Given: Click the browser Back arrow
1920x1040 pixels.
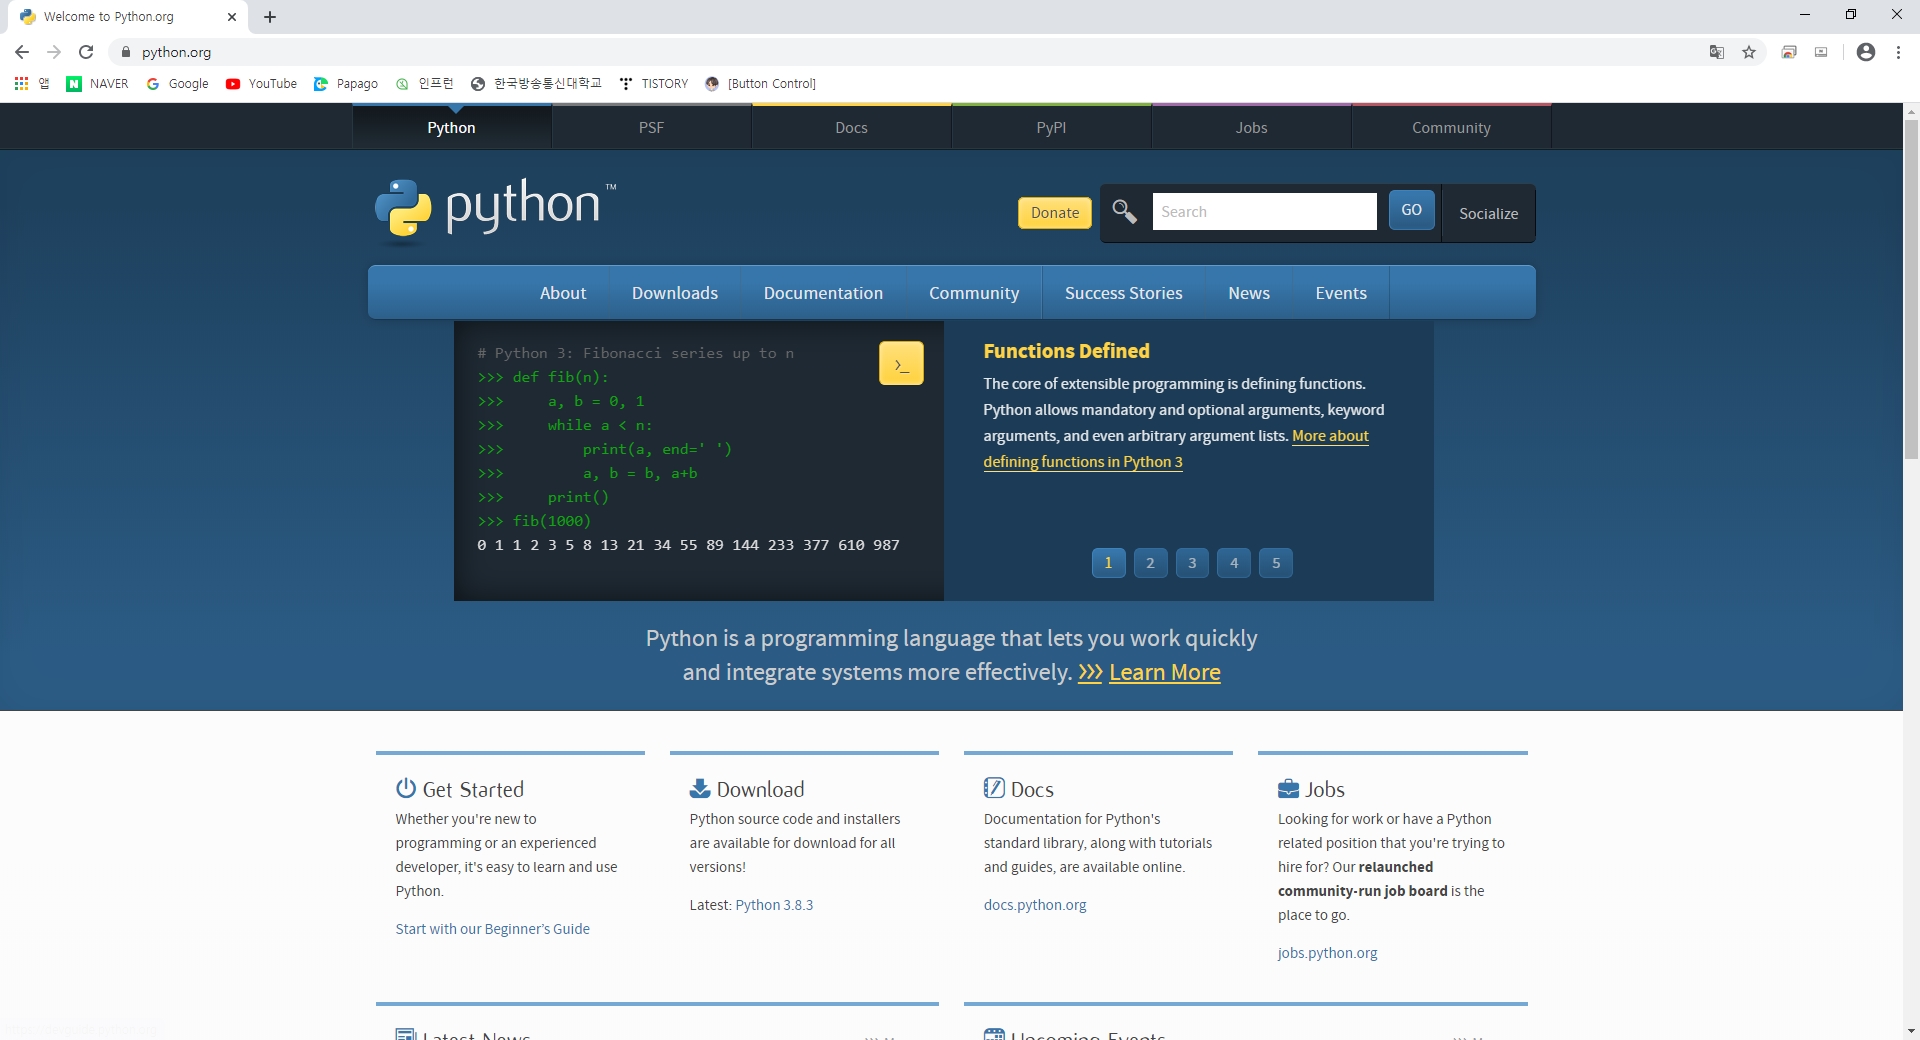Looking at the screenshot, I should point(22,52).
